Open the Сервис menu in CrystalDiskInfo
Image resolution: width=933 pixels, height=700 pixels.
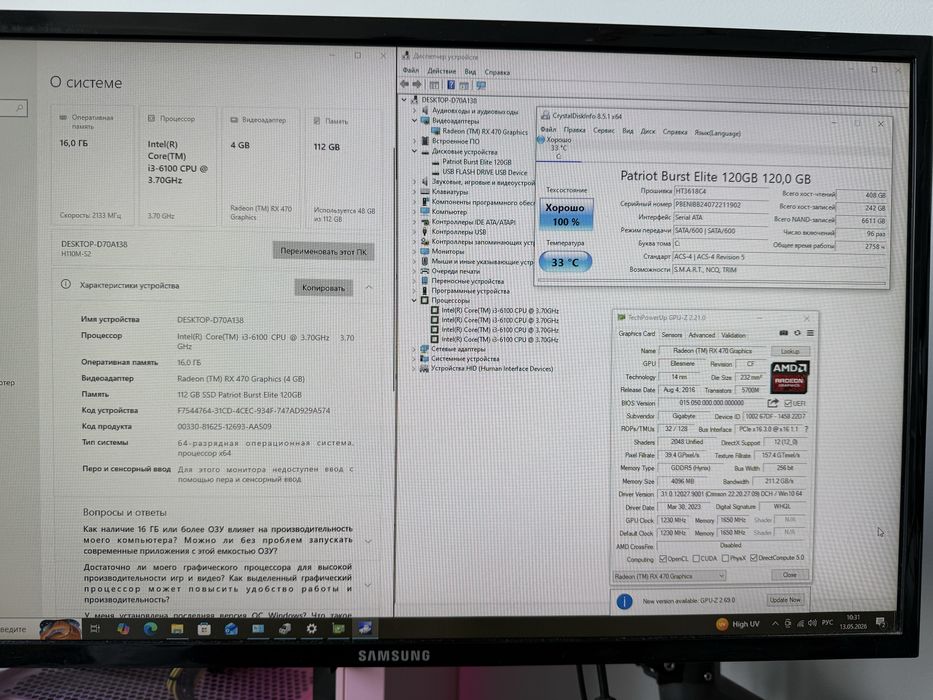[603, 130]
